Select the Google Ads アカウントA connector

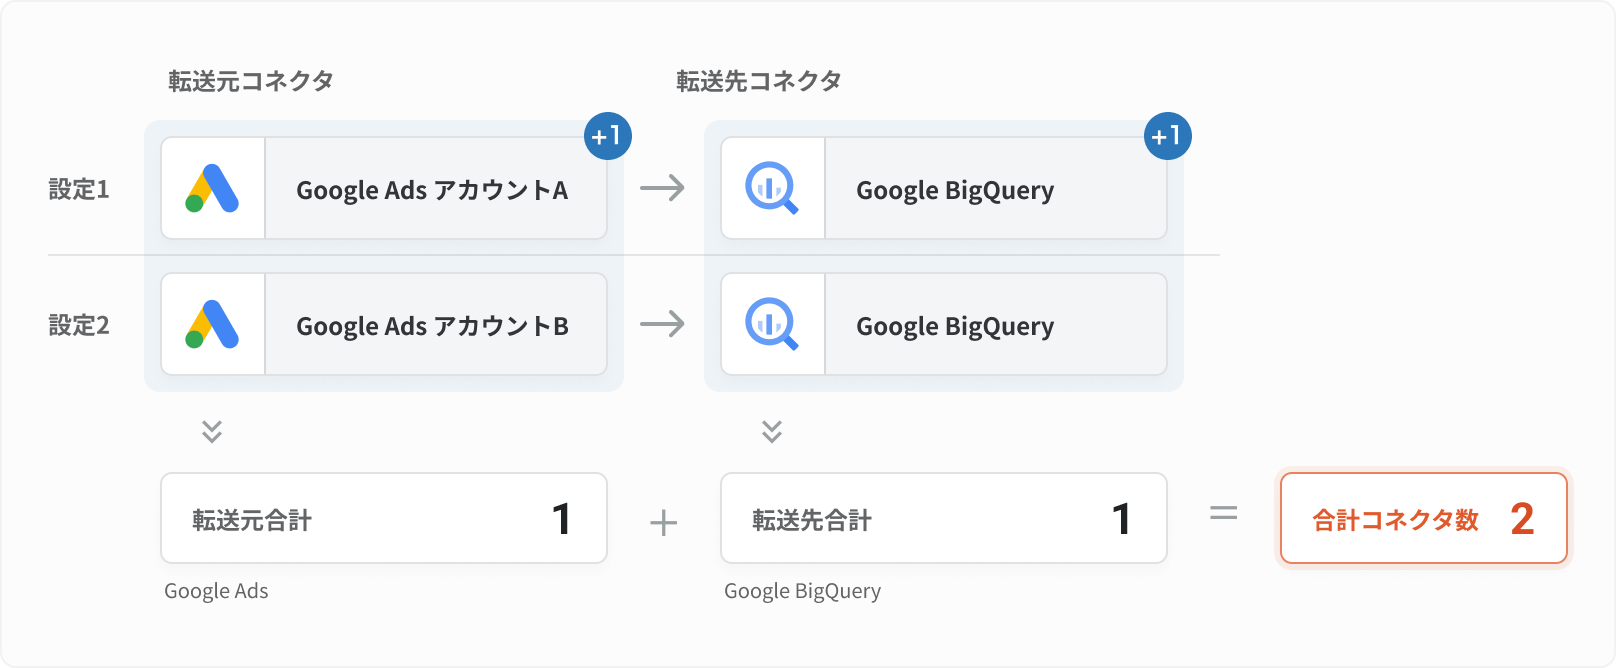point(384,188)
